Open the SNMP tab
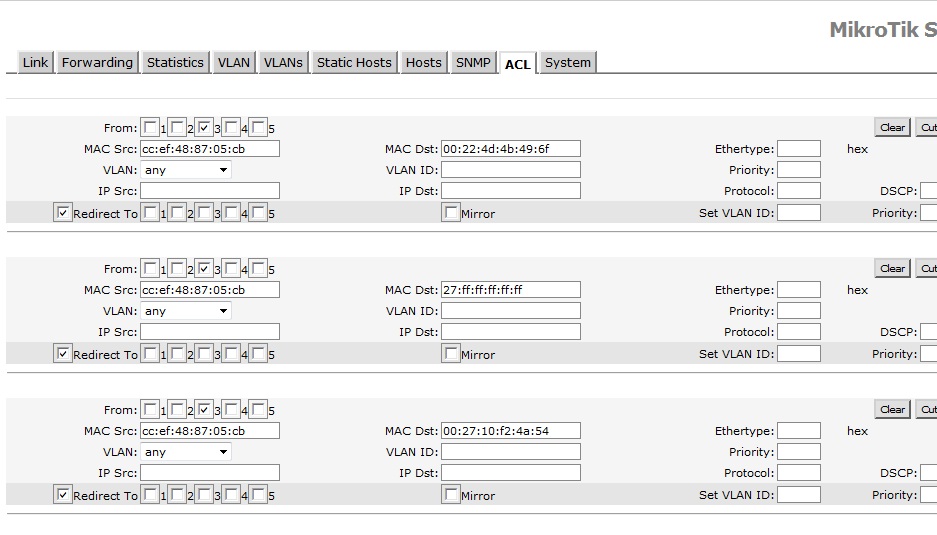This screenshot has width=937, height=535. tap(473, 62)
